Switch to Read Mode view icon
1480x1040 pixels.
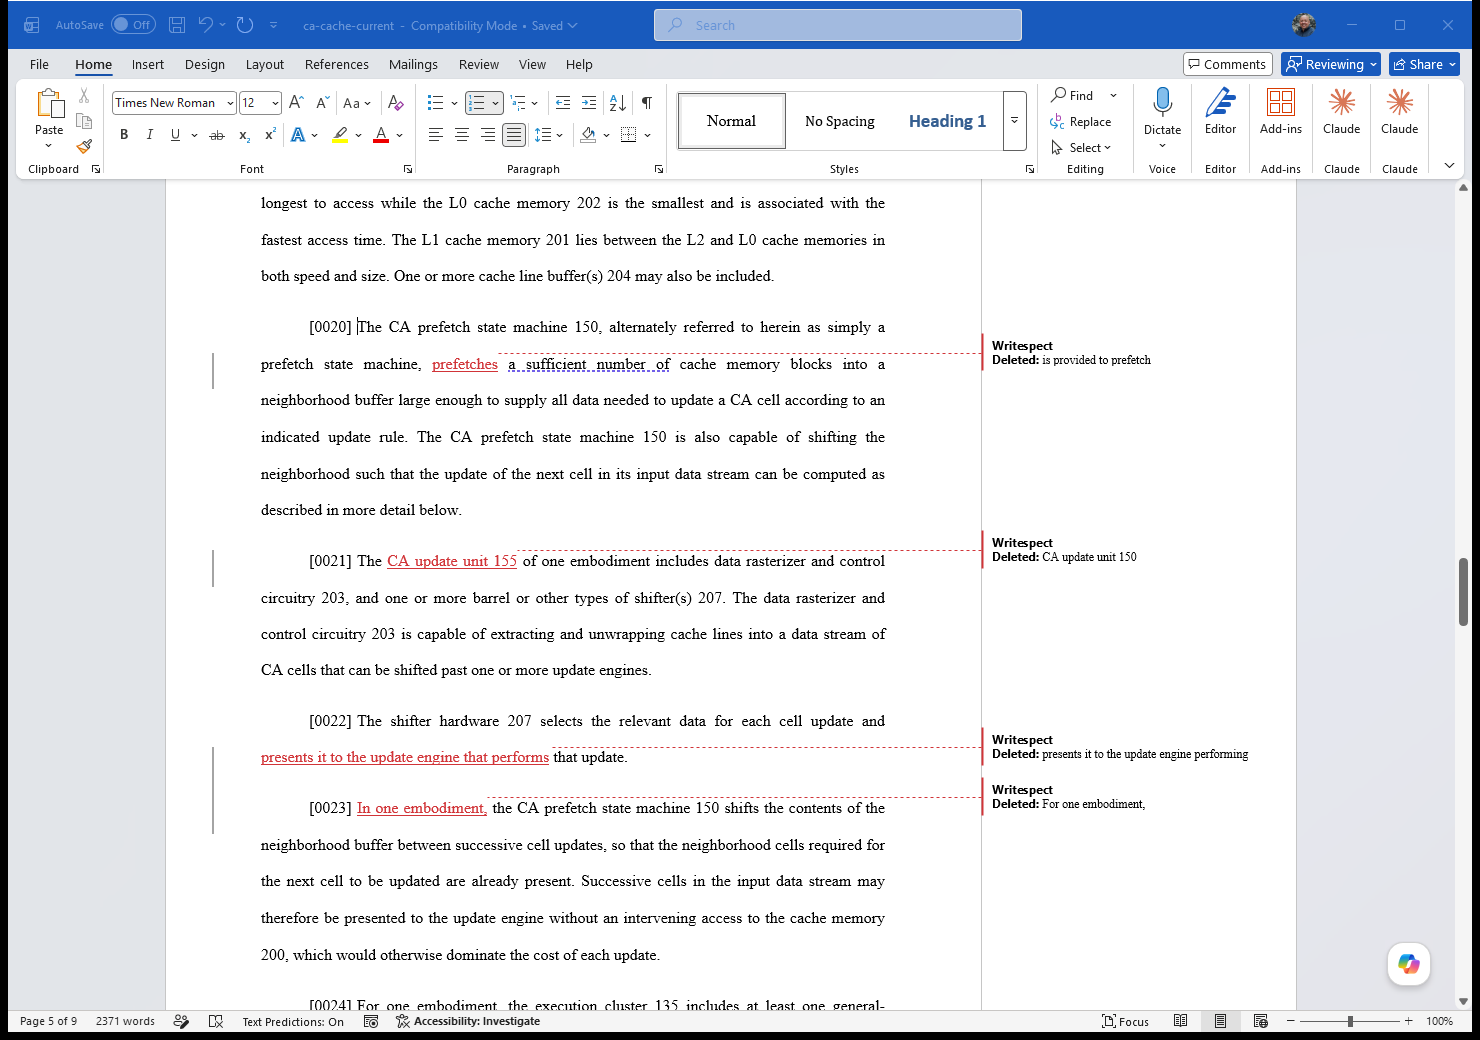[x=1181, y=1021]
